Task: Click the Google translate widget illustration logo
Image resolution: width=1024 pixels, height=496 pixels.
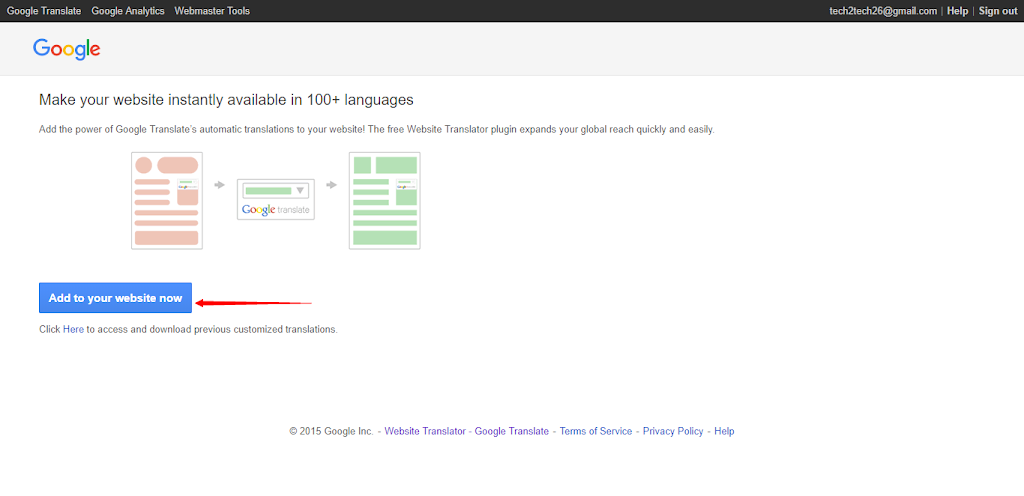Action: 275,210
